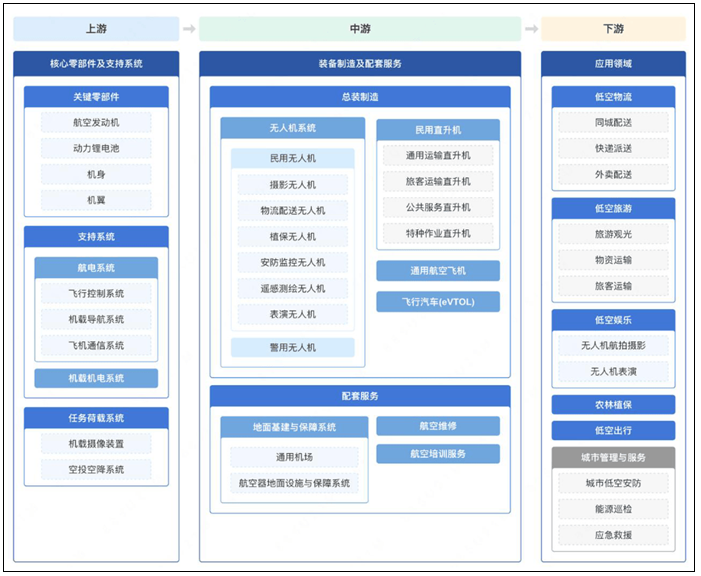Click the 航电系统 heading
Image resolution: width=701 pixels, height=576 pixels.
tap(96, 268)
